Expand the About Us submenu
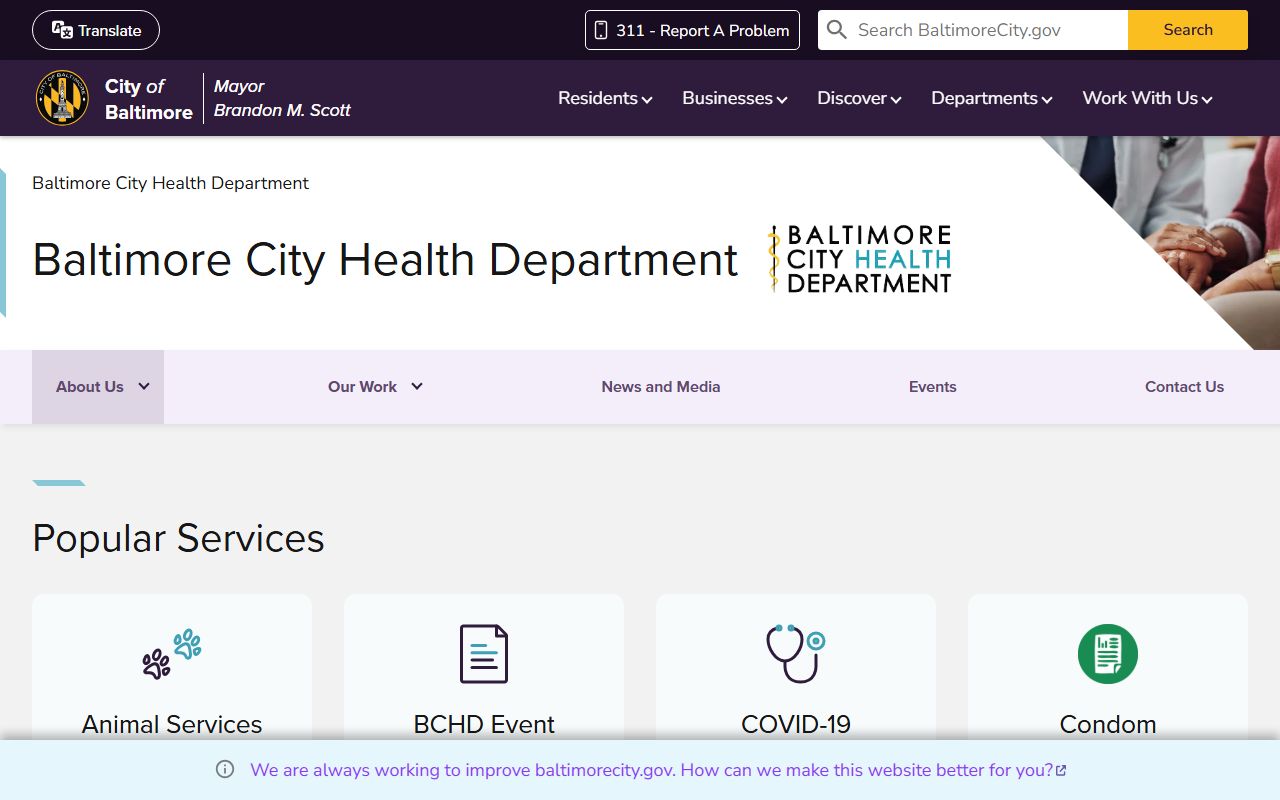Image resolution: width=1280 pixels, height=800 pixels. tap(98, 387)
